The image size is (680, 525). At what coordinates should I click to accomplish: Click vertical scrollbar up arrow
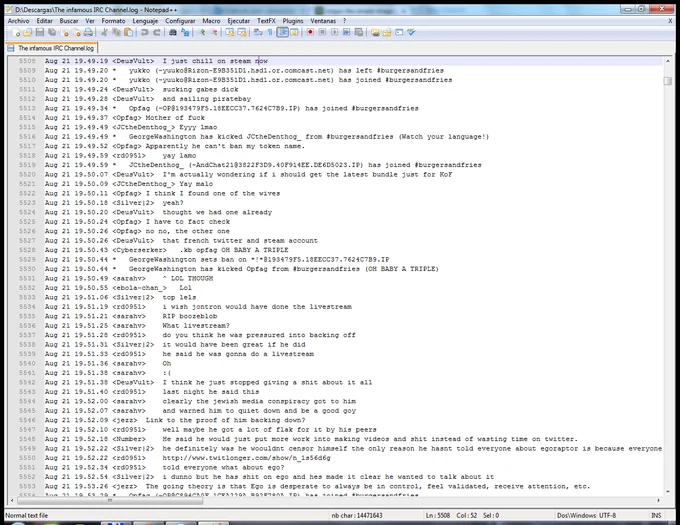(x=668, y=61)
